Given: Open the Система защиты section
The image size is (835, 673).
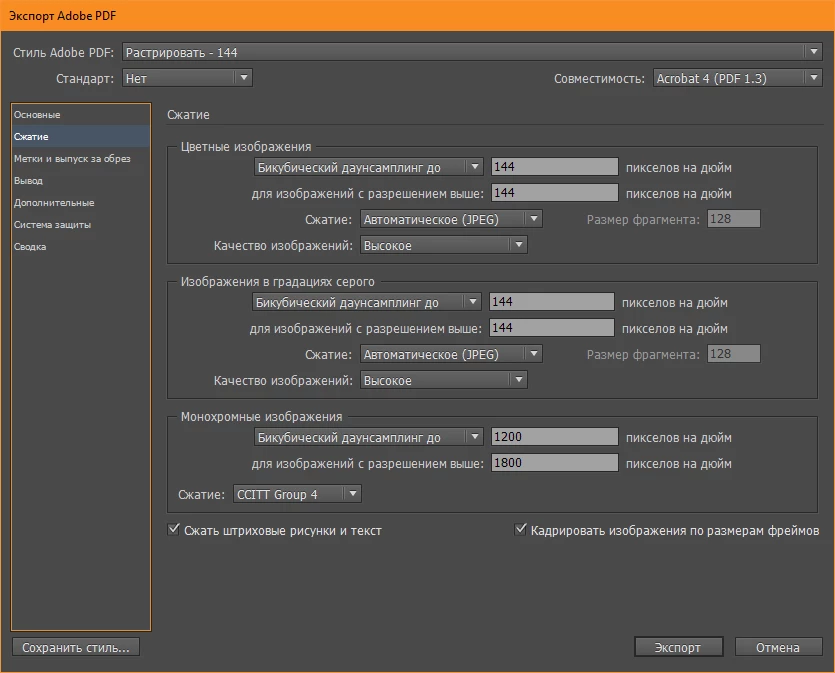Looking at the screenshot, I should point(80,225).
